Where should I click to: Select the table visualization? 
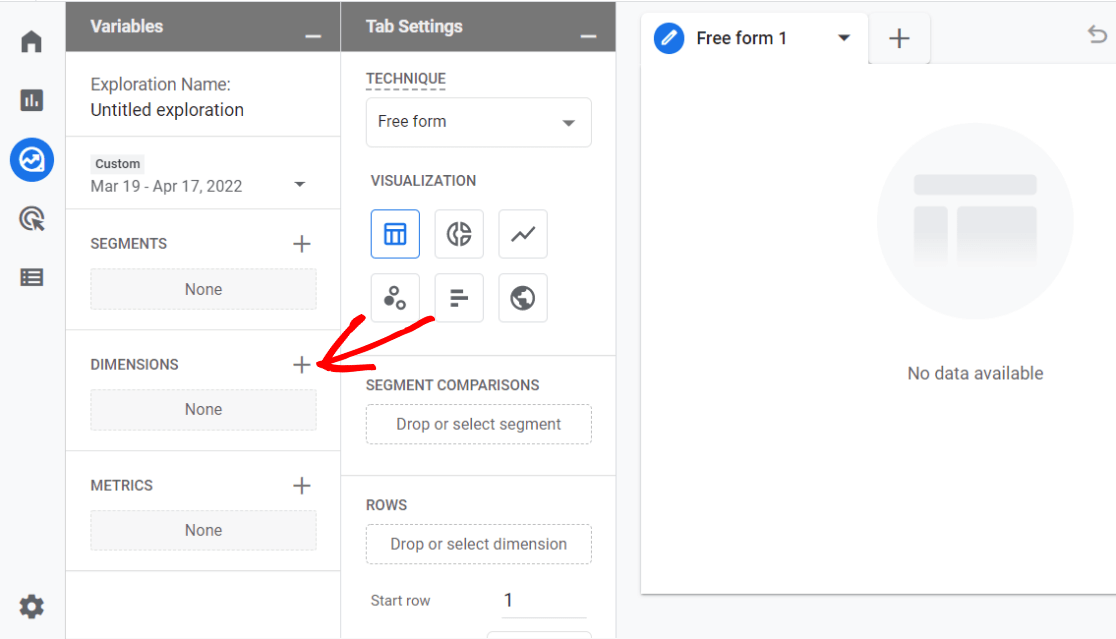click(395, 233)
